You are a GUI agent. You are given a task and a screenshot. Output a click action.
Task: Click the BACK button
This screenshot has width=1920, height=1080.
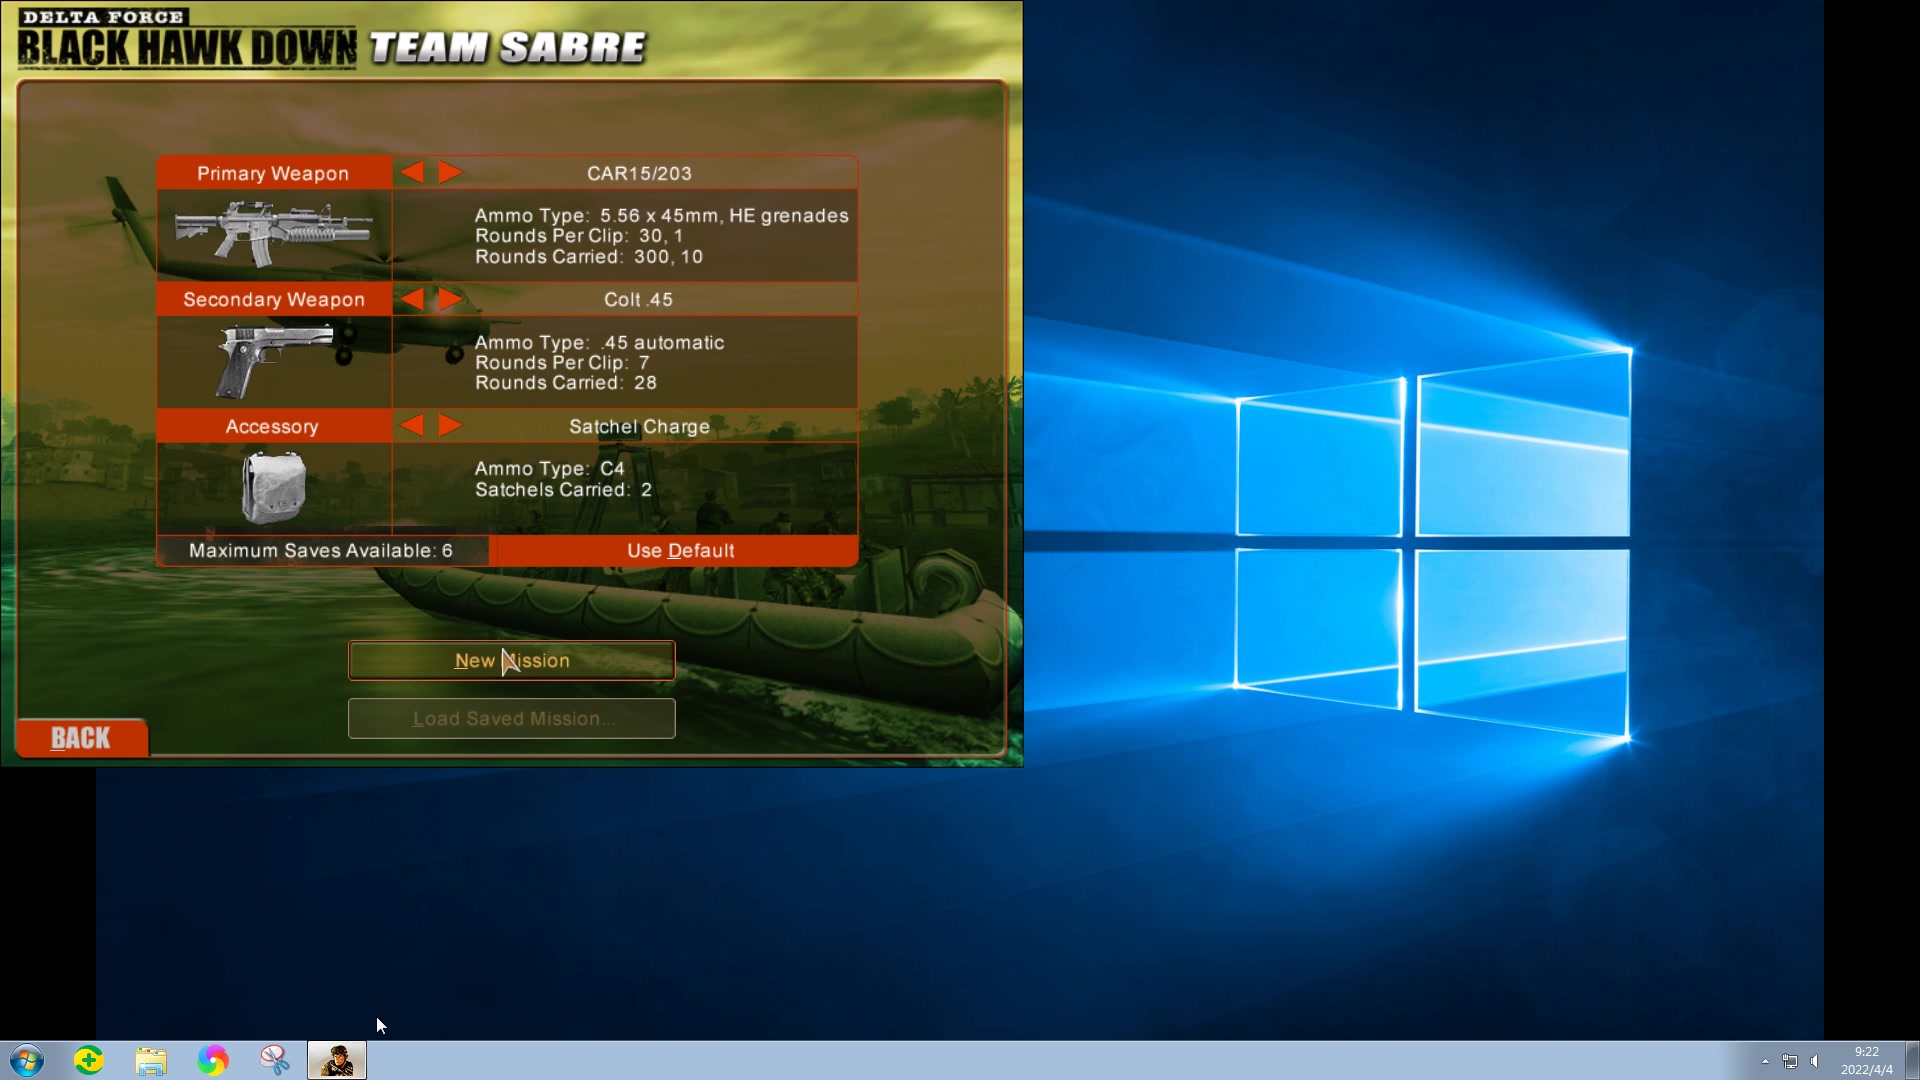pyautogui.click(x=80, y=737)
